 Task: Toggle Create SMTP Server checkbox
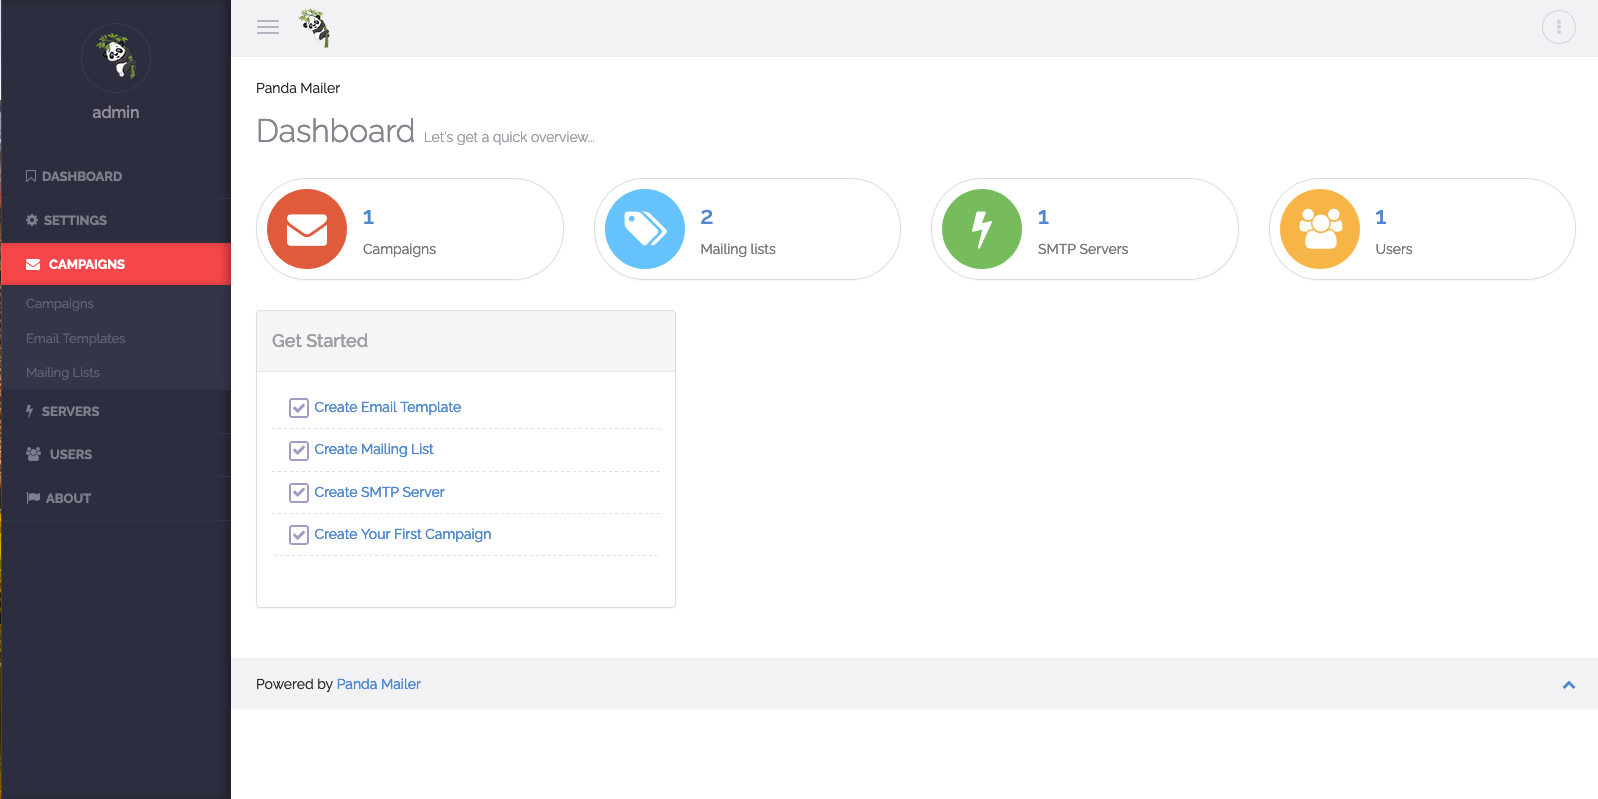299,493
